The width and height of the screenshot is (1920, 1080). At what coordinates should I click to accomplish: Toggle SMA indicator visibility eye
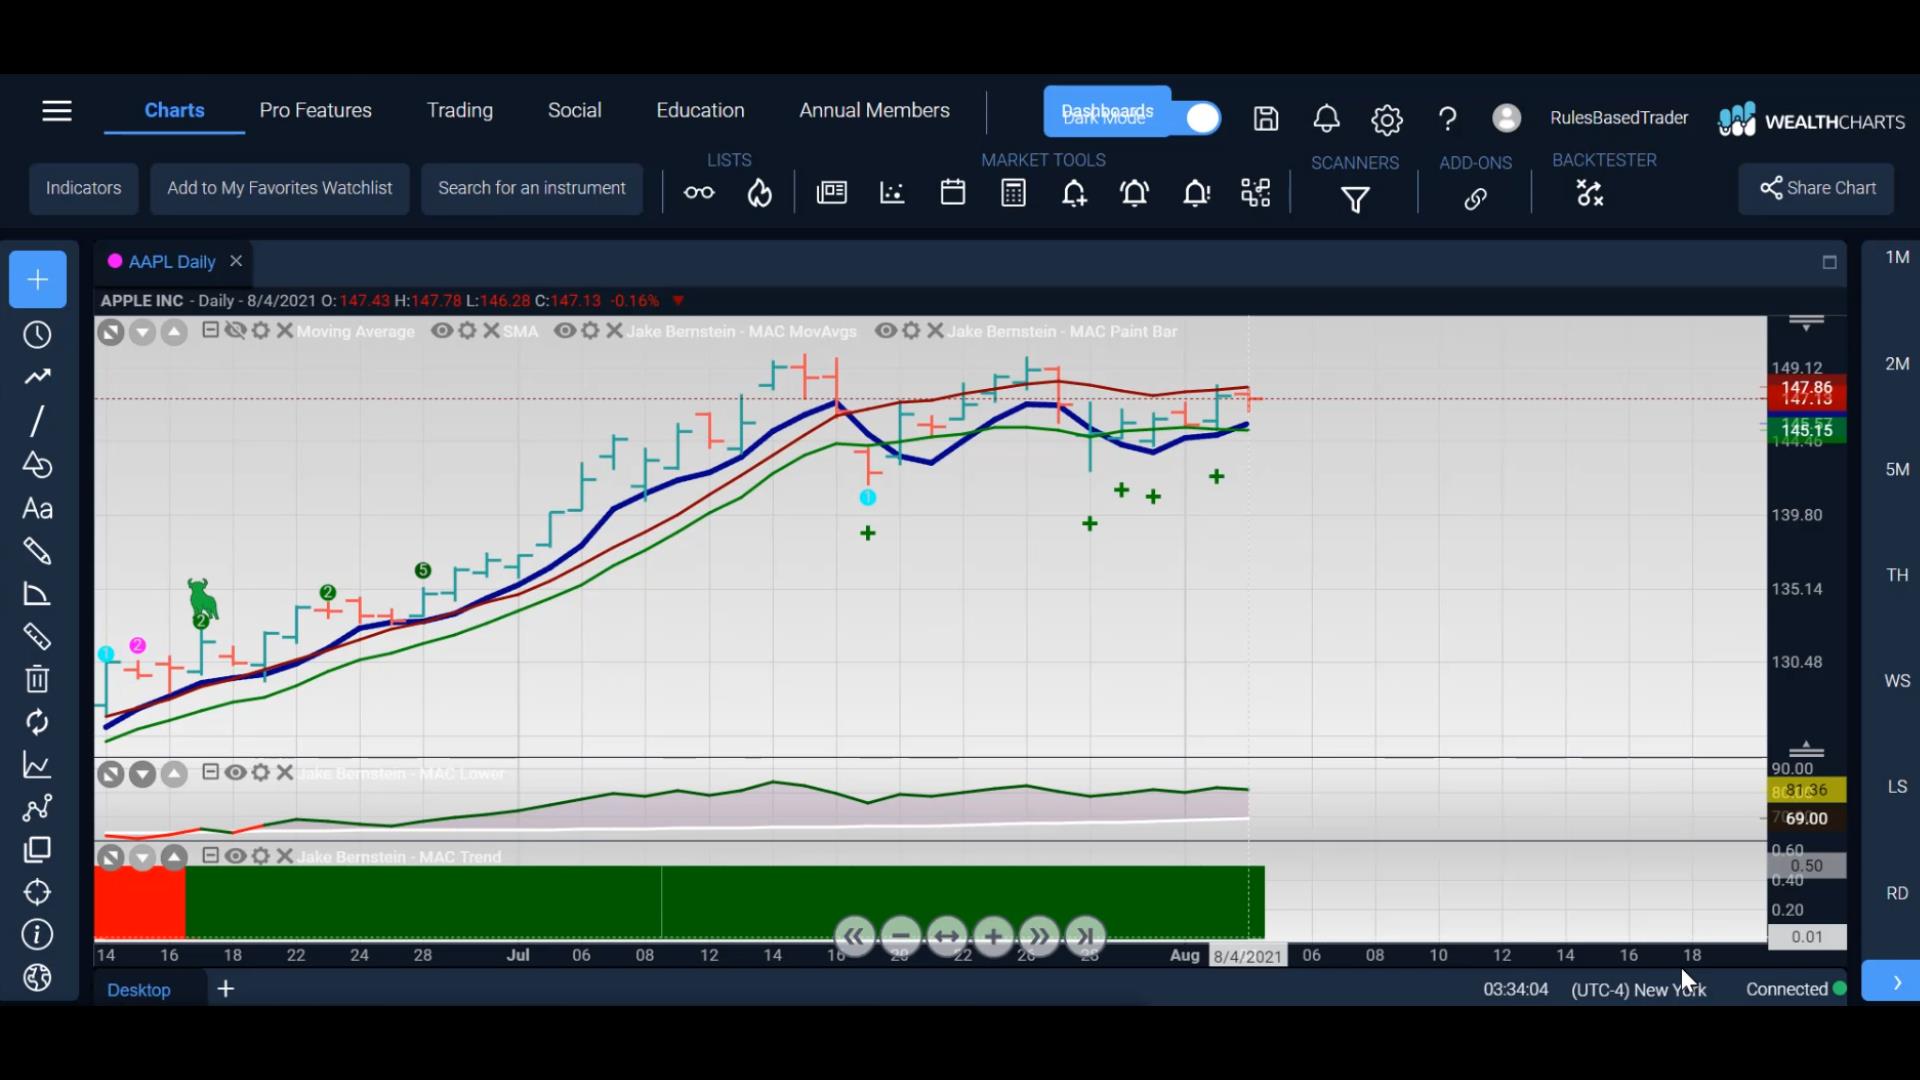coord(442,331)
